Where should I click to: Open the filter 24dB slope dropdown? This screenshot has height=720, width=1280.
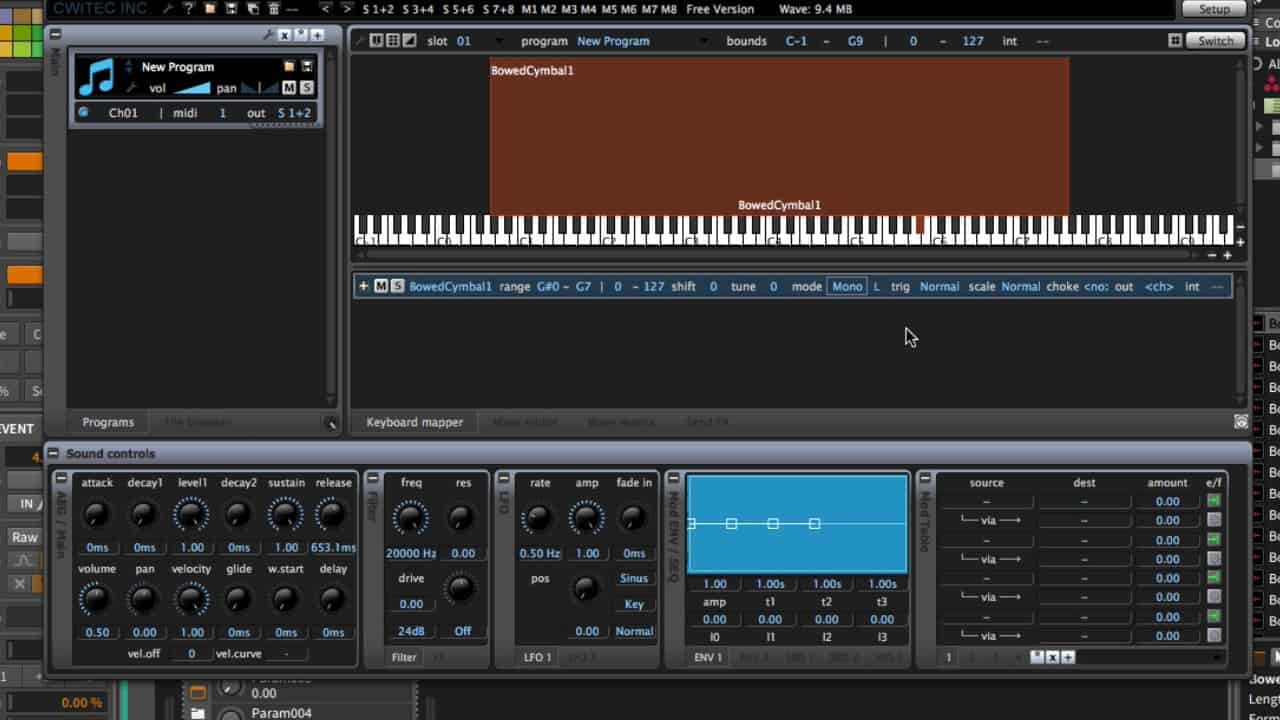click(x=411, y=631)
